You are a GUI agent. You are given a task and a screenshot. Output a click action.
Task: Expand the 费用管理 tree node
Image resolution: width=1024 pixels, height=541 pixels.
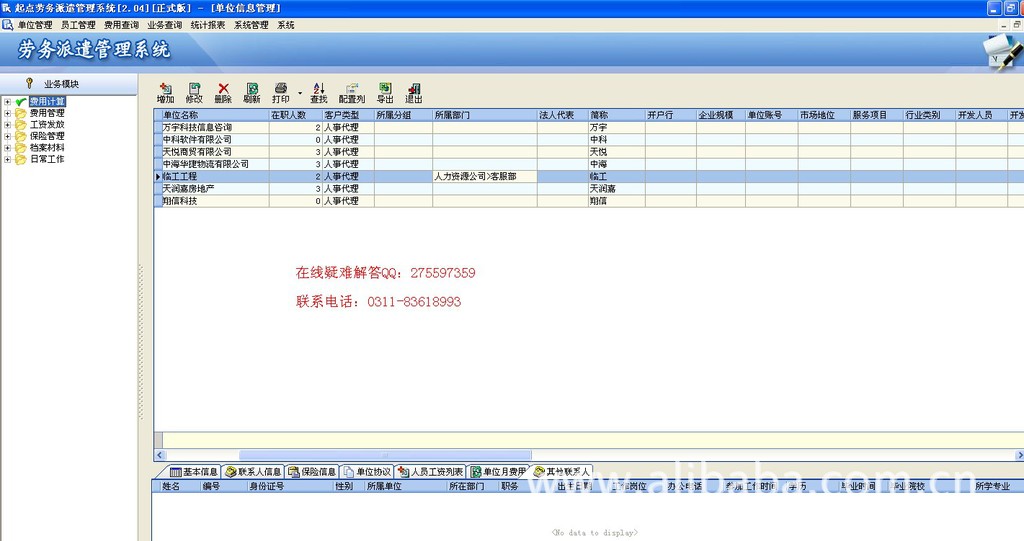tap(8, 113)
